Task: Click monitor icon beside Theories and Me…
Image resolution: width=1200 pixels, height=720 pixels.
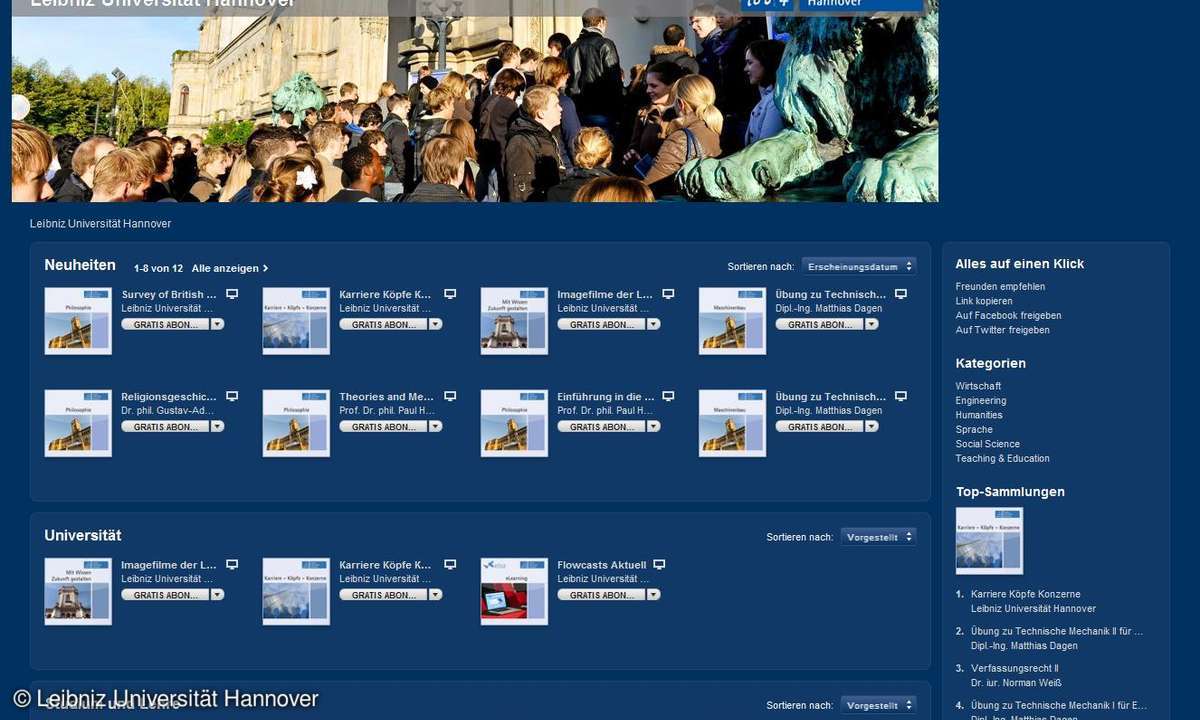Action: click(x=450, y=396)
